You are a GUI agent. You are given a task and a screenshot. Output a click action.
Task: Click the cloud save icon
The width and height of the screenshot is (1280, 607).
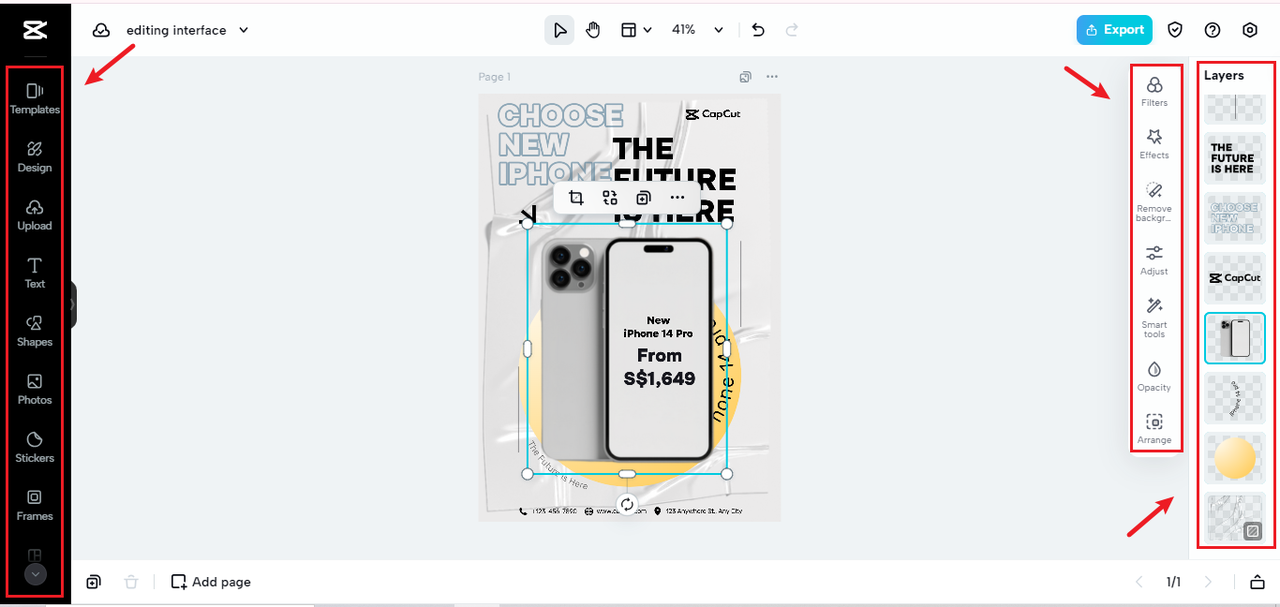pos(101,30)
